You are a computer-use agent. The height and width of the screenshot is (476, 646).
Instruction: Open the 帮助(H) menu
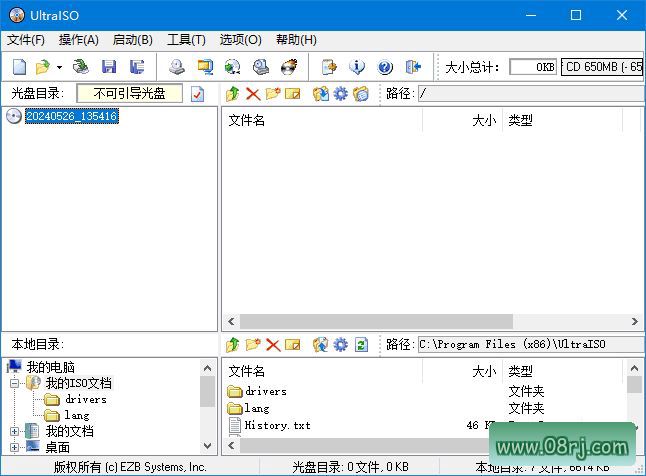click(296, 40)
